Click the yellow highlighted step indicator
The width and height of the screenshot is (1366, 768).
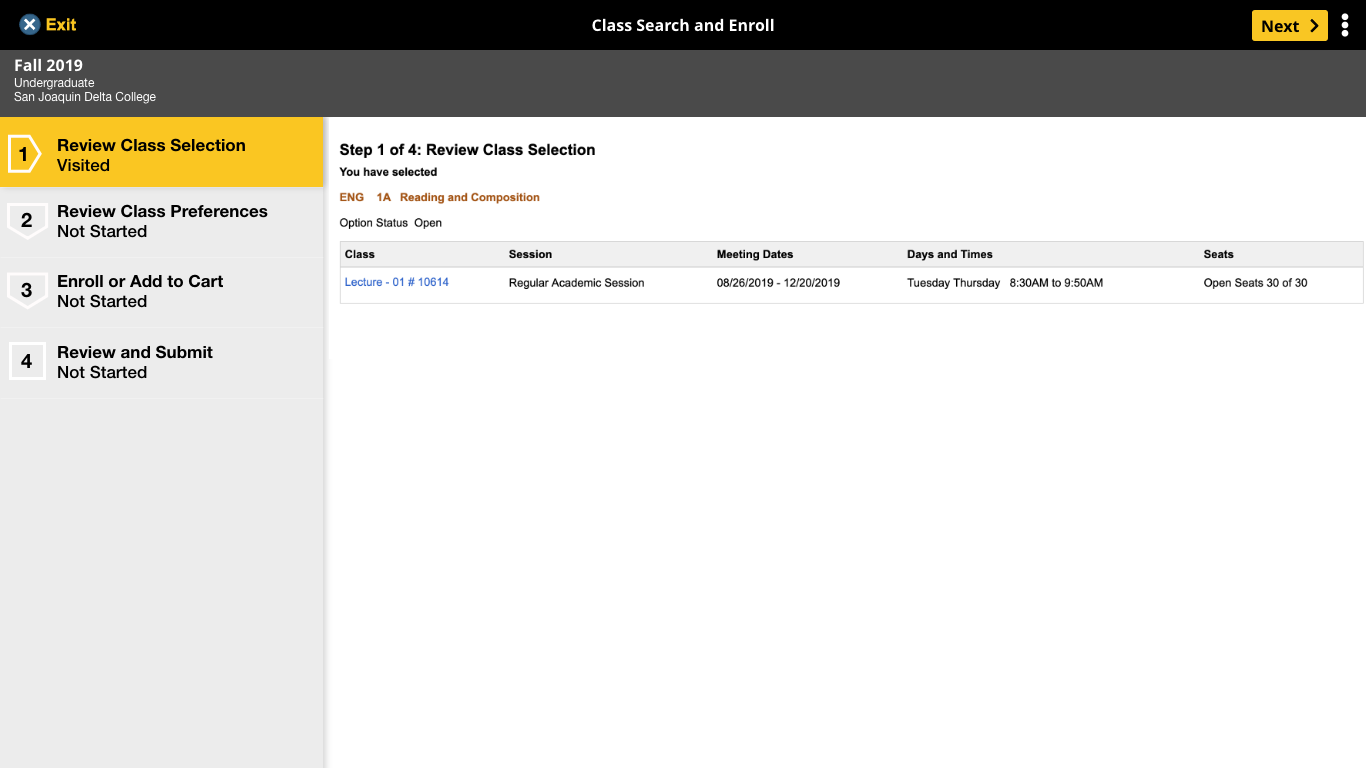[162, 153]
